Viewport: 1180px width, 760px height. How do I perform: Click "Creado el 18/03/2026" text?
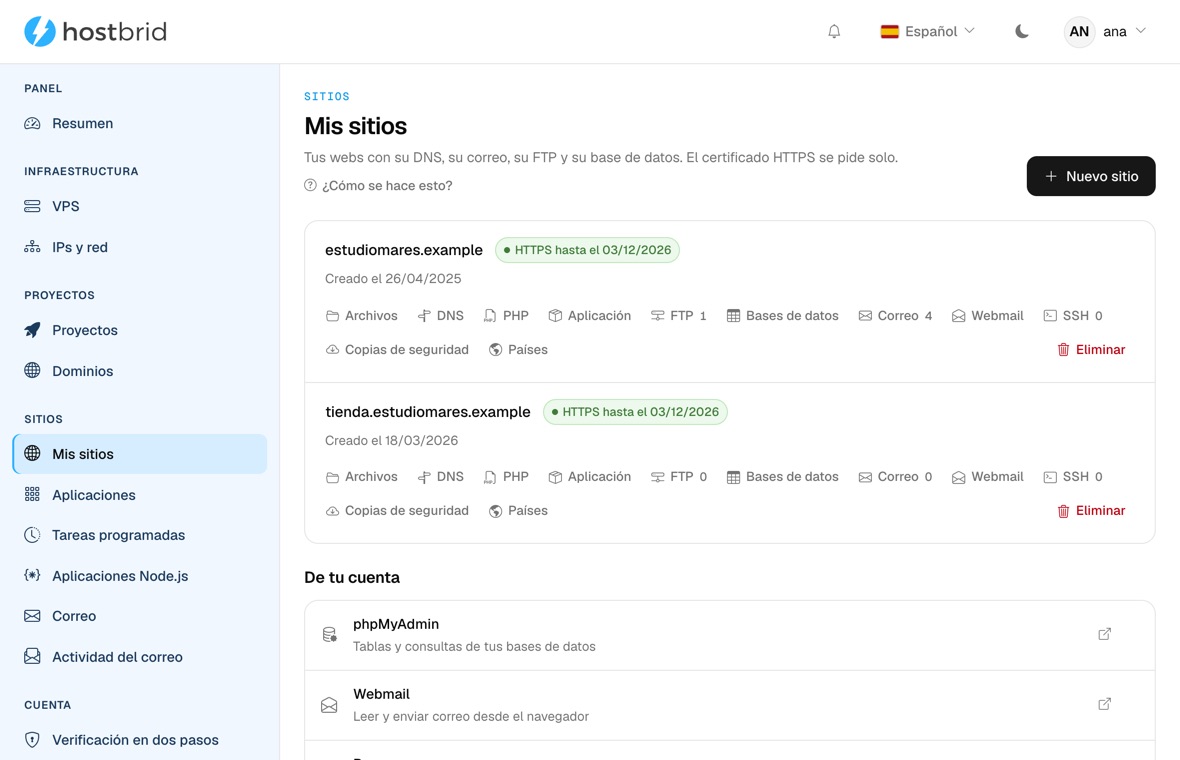391,440
